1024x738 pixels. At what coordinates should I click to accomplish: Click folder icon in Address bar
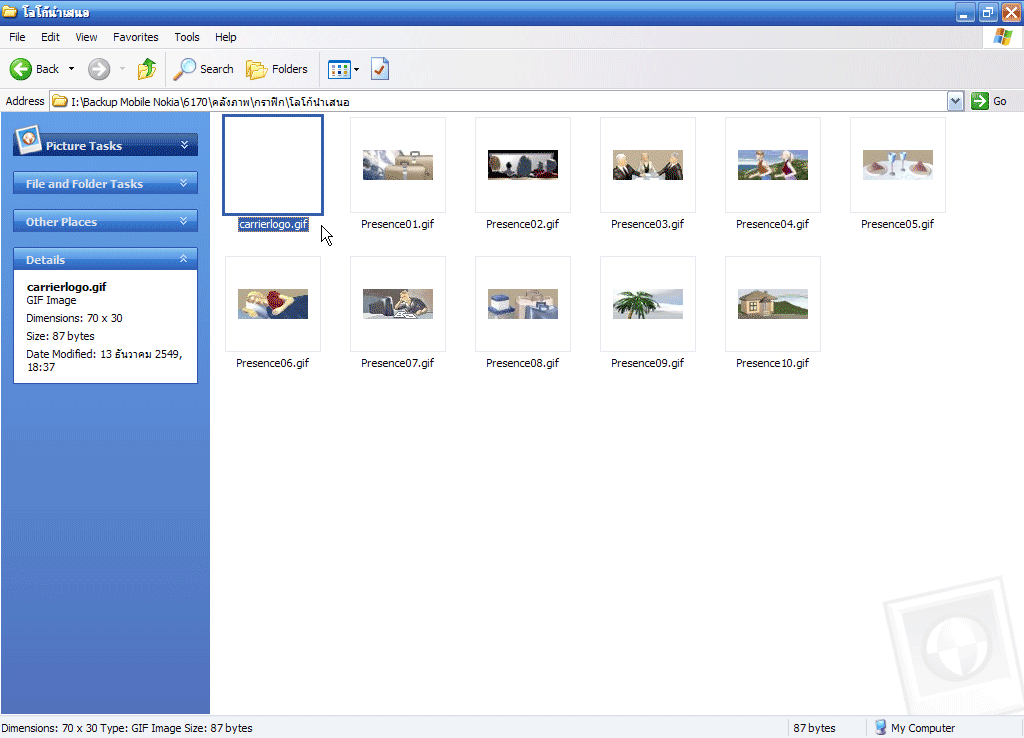[60, 101]
